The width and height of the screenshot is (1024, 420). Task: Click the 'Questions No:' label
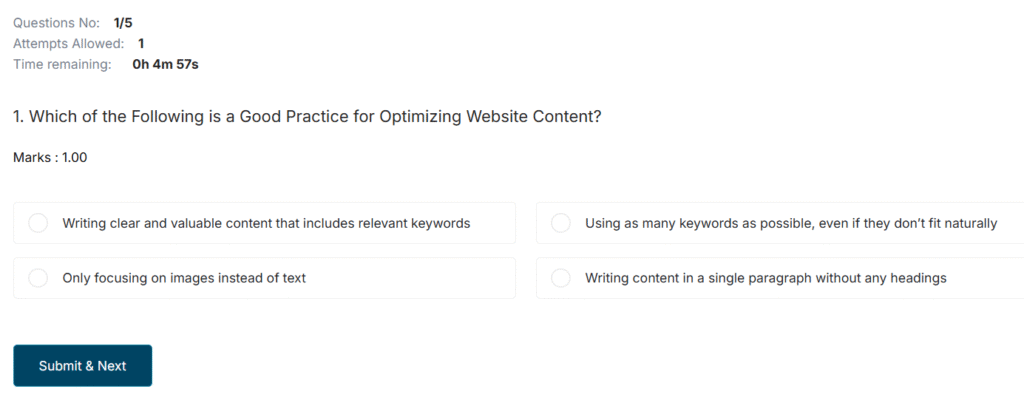point(56,22)
